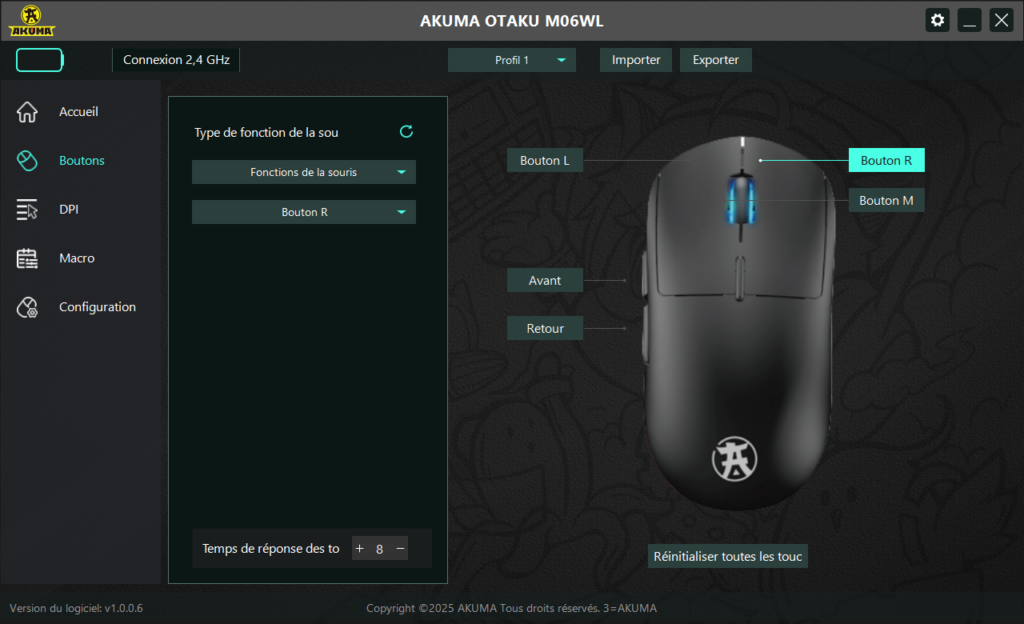Viewport: 1024px width, 624px height.
Task: Click the Configuration sidebar icon
Action: (x=27, y=307)
